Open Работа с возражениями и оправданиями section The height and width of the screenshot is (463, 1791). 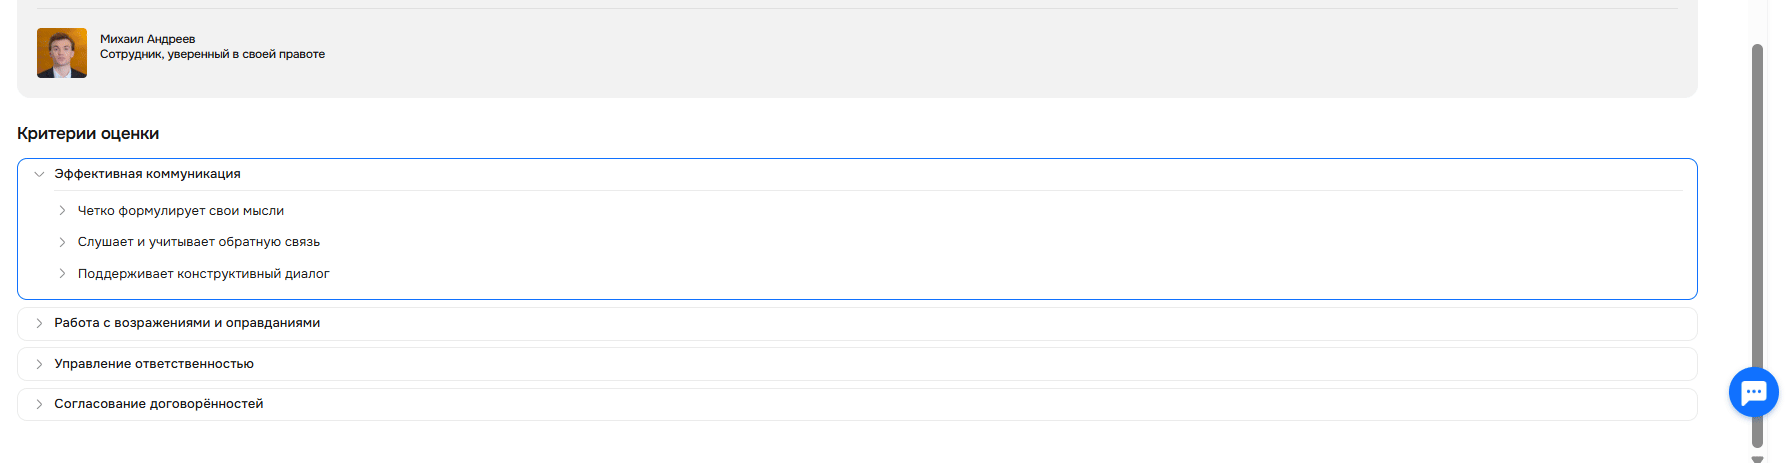187,323
